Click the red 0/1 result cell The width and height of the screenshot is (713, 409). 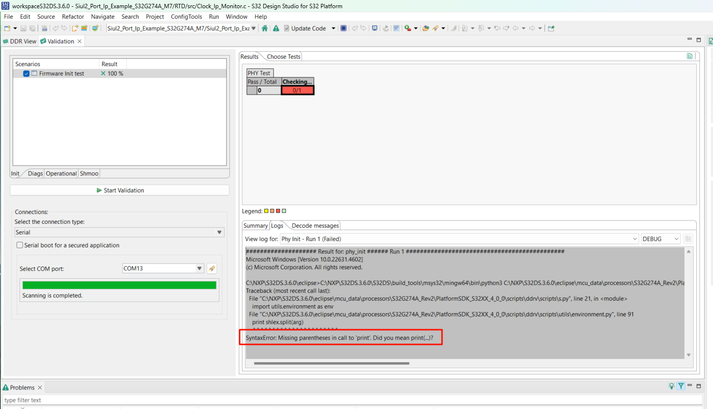(297, 90)
